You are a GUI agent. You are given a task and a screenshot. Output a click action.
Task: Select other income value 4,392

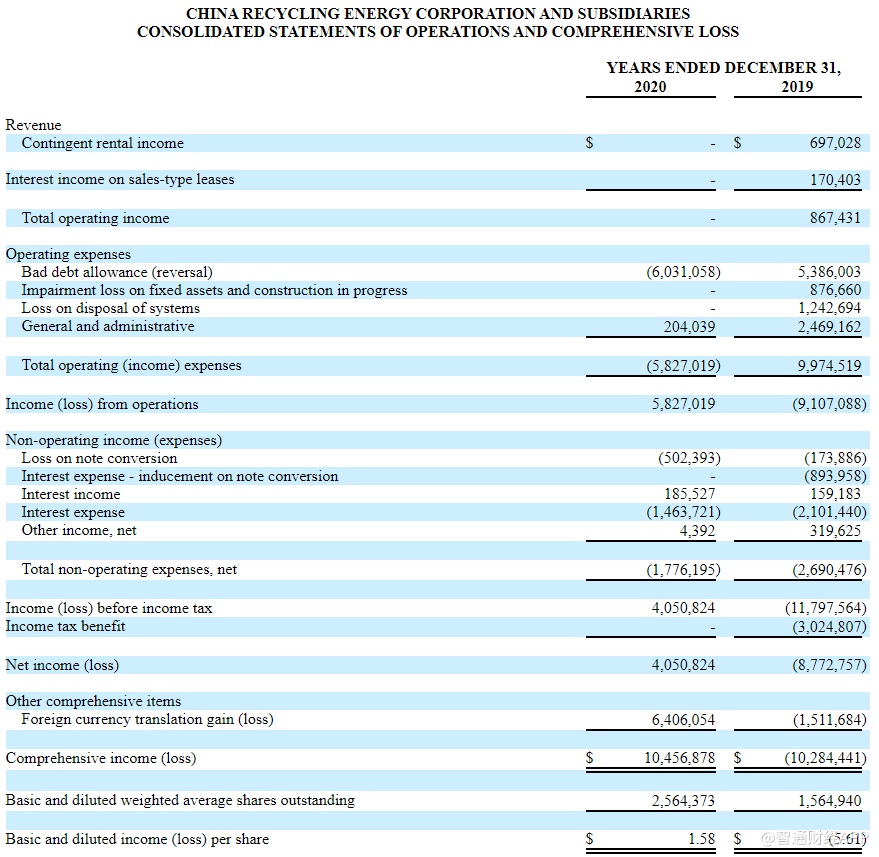pyautogui.click(x=697, y=530)
